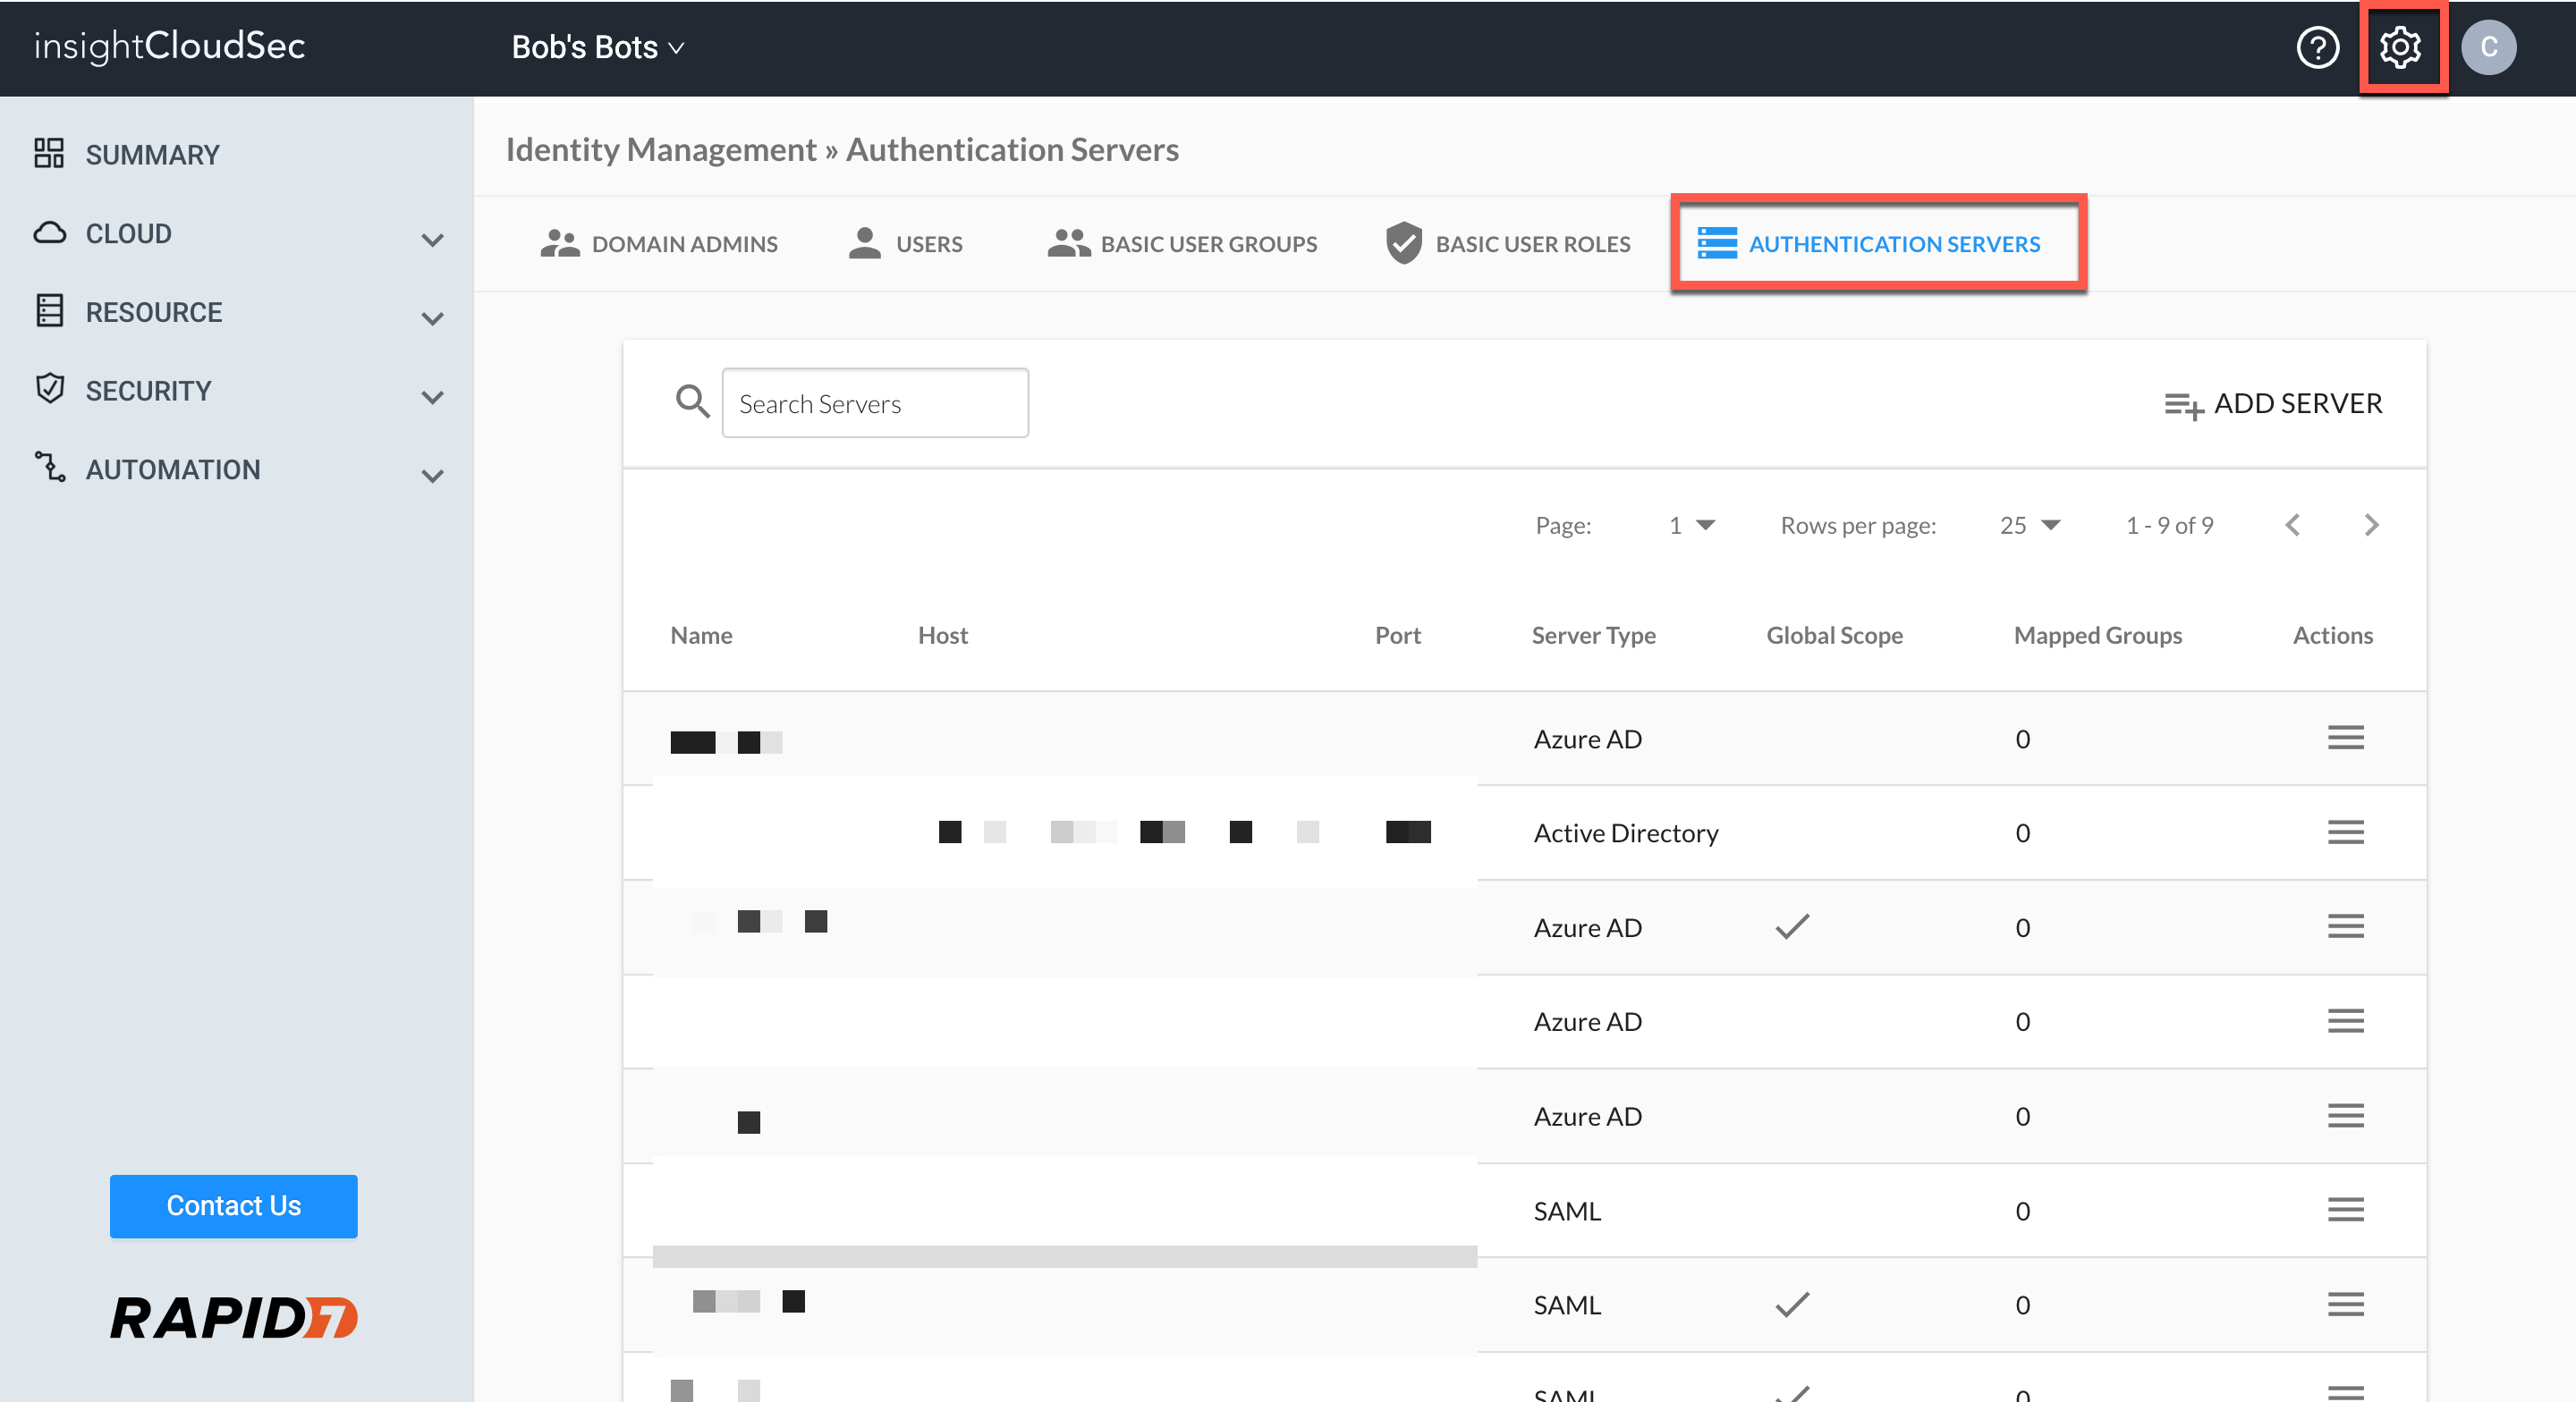
Task: Expand the Security sidebar section
Action: click(x=432, y=397)
